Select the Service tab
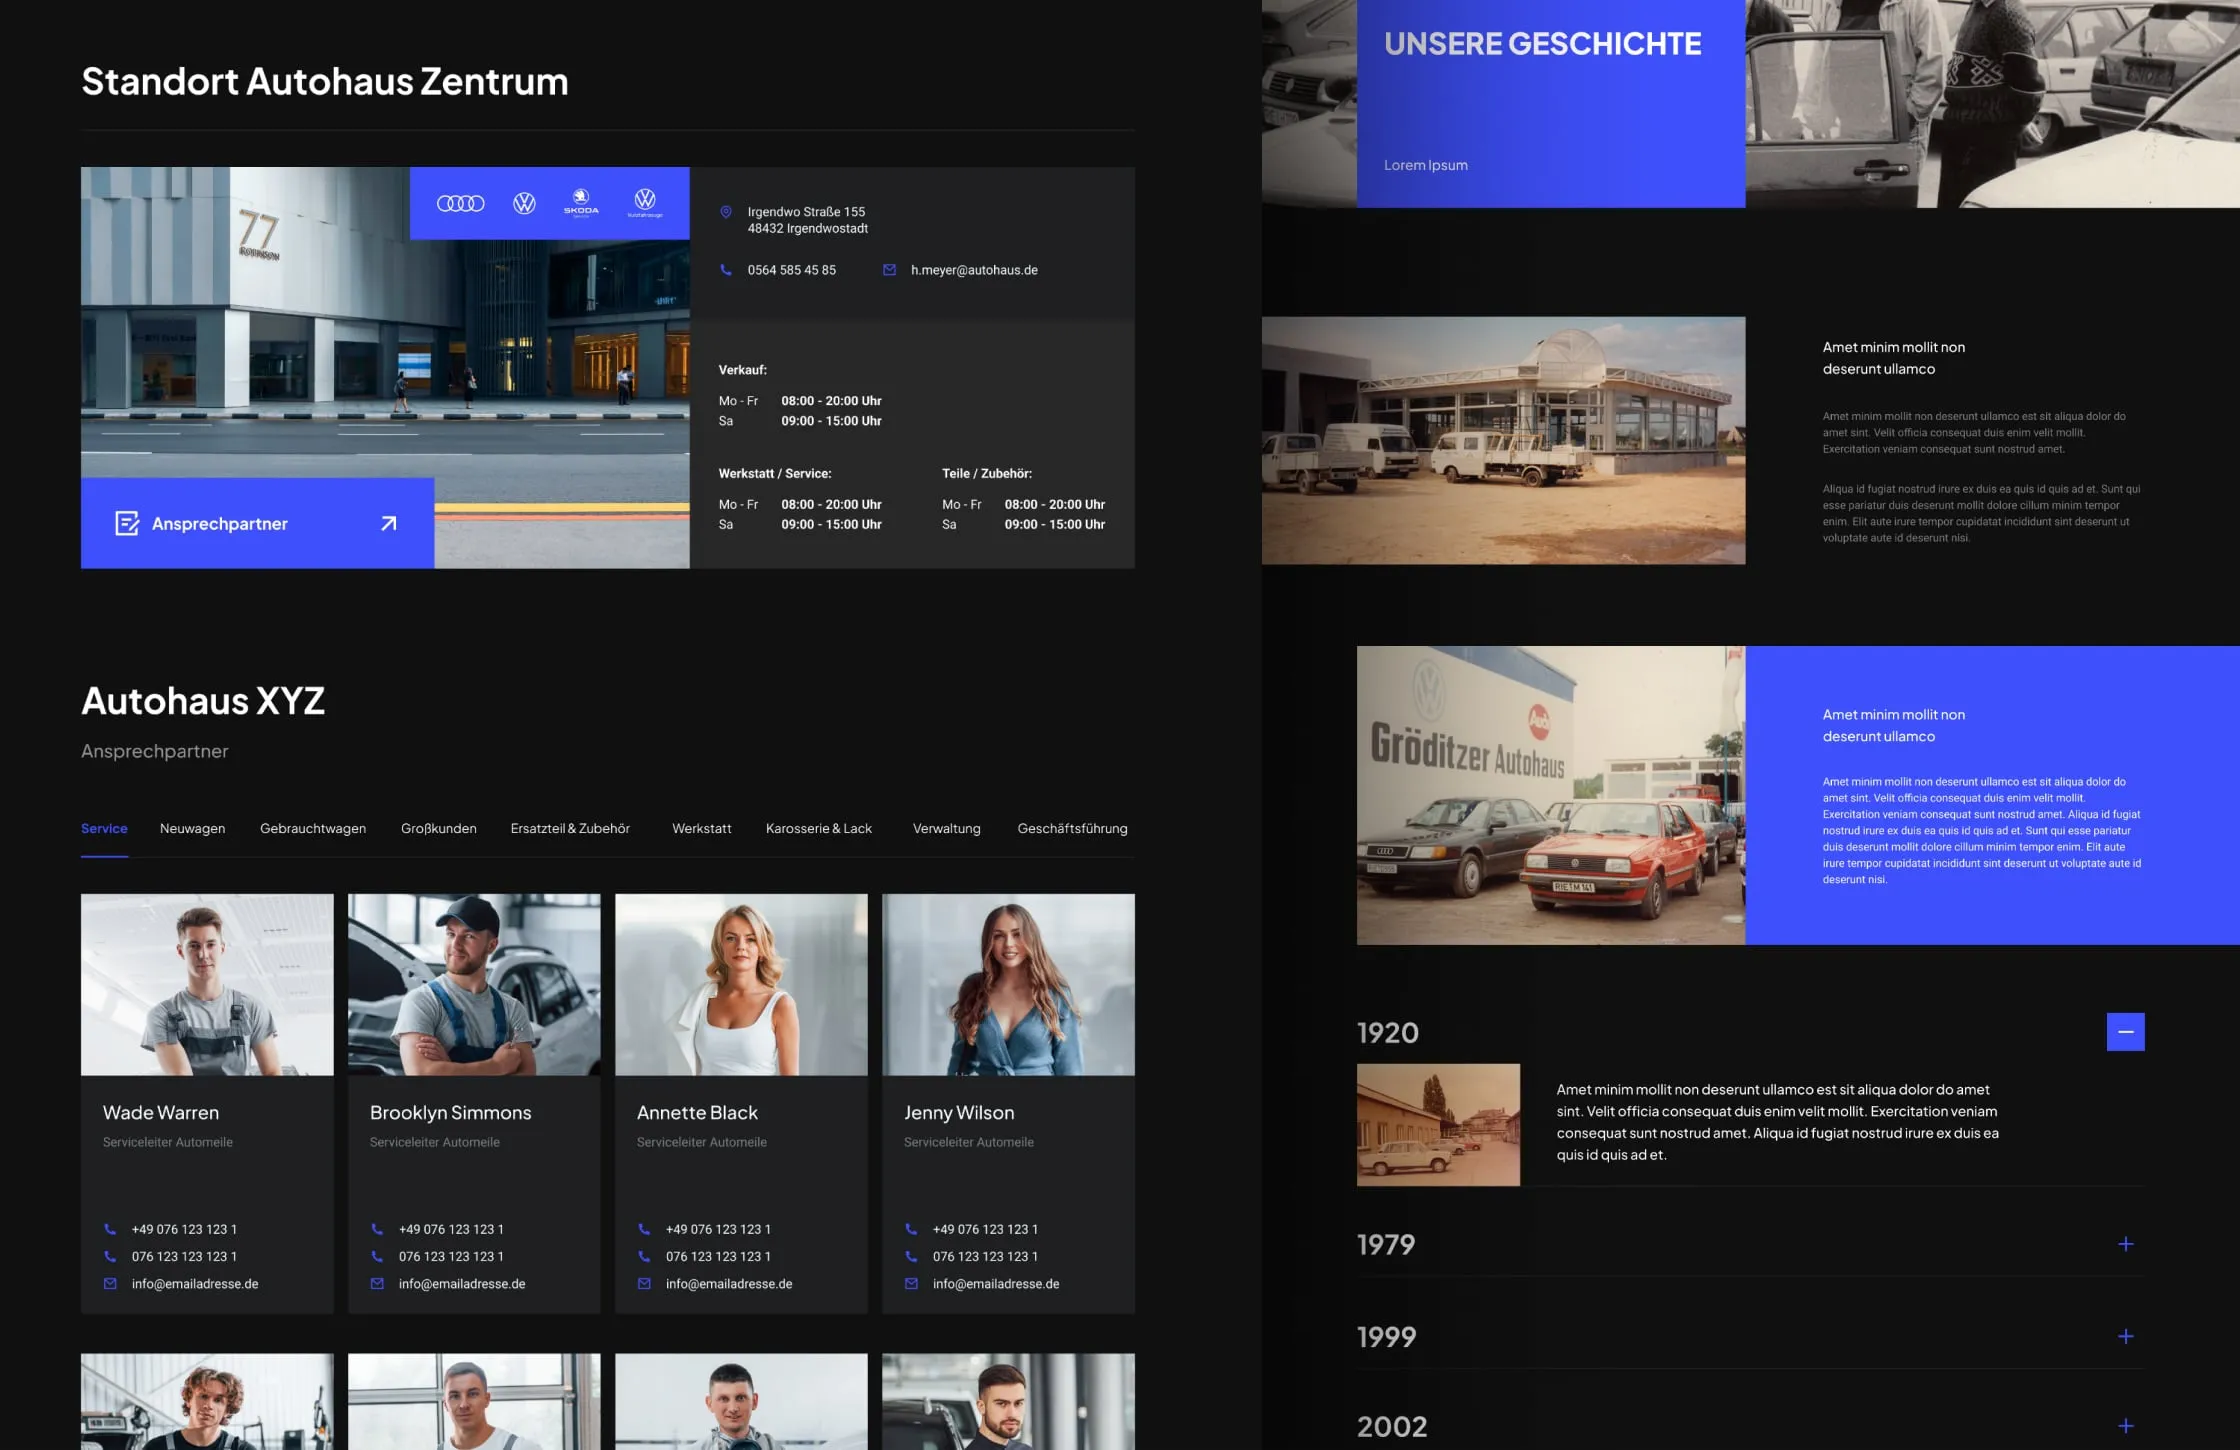The width and height of the screenshot is (2240, 1450). [x=104, y=828]
